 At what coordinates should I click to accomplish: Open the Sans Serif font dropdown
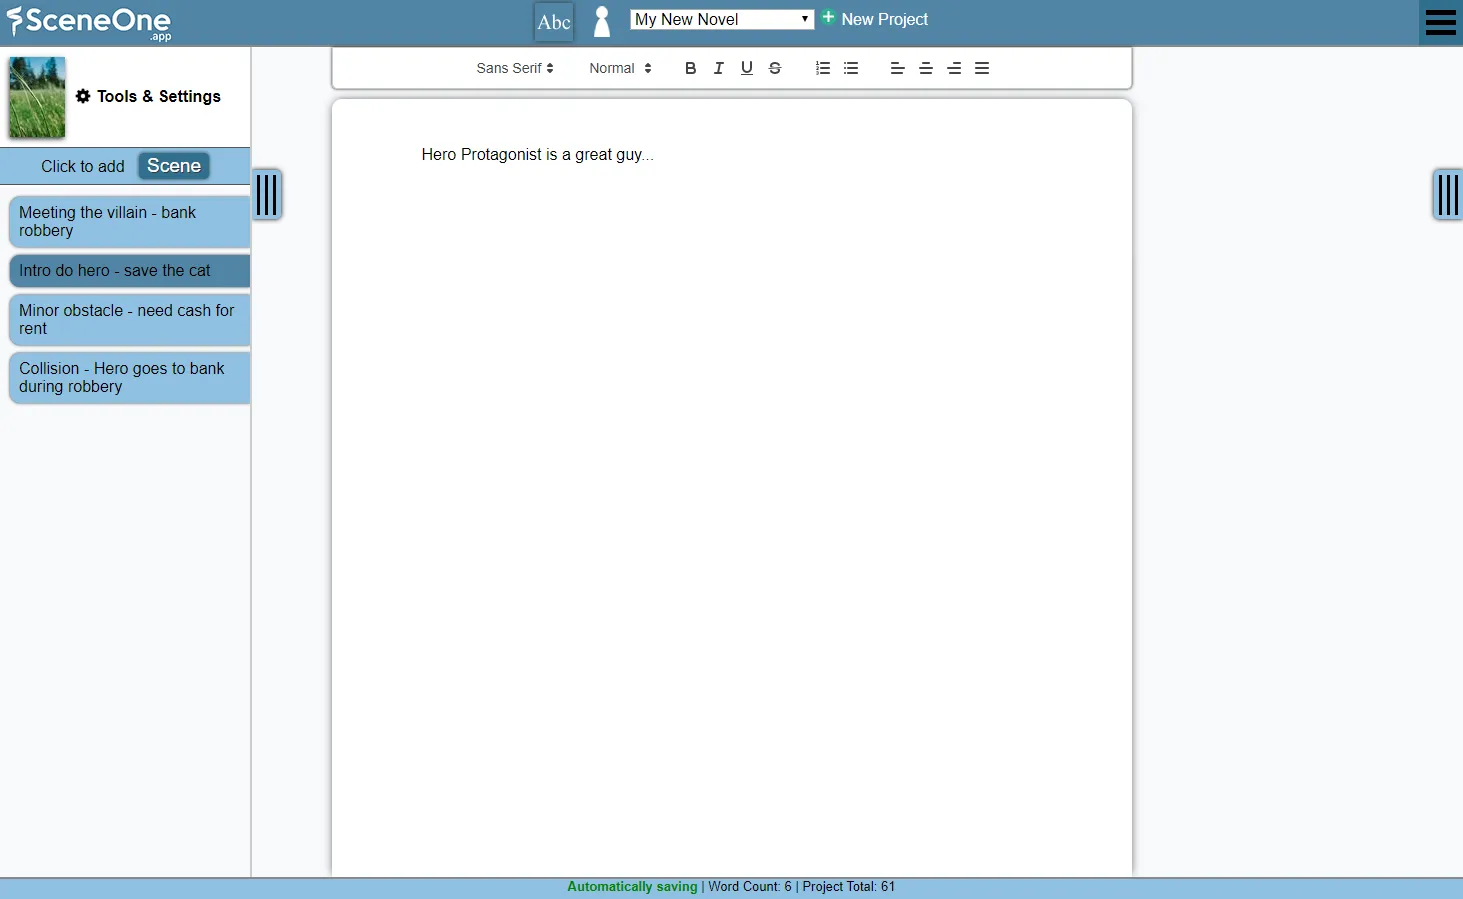514,68
